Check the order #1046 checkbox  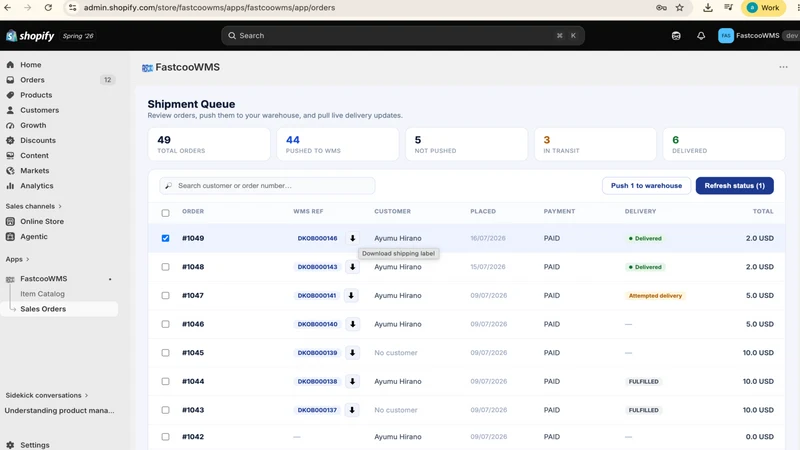coord(165,324)
